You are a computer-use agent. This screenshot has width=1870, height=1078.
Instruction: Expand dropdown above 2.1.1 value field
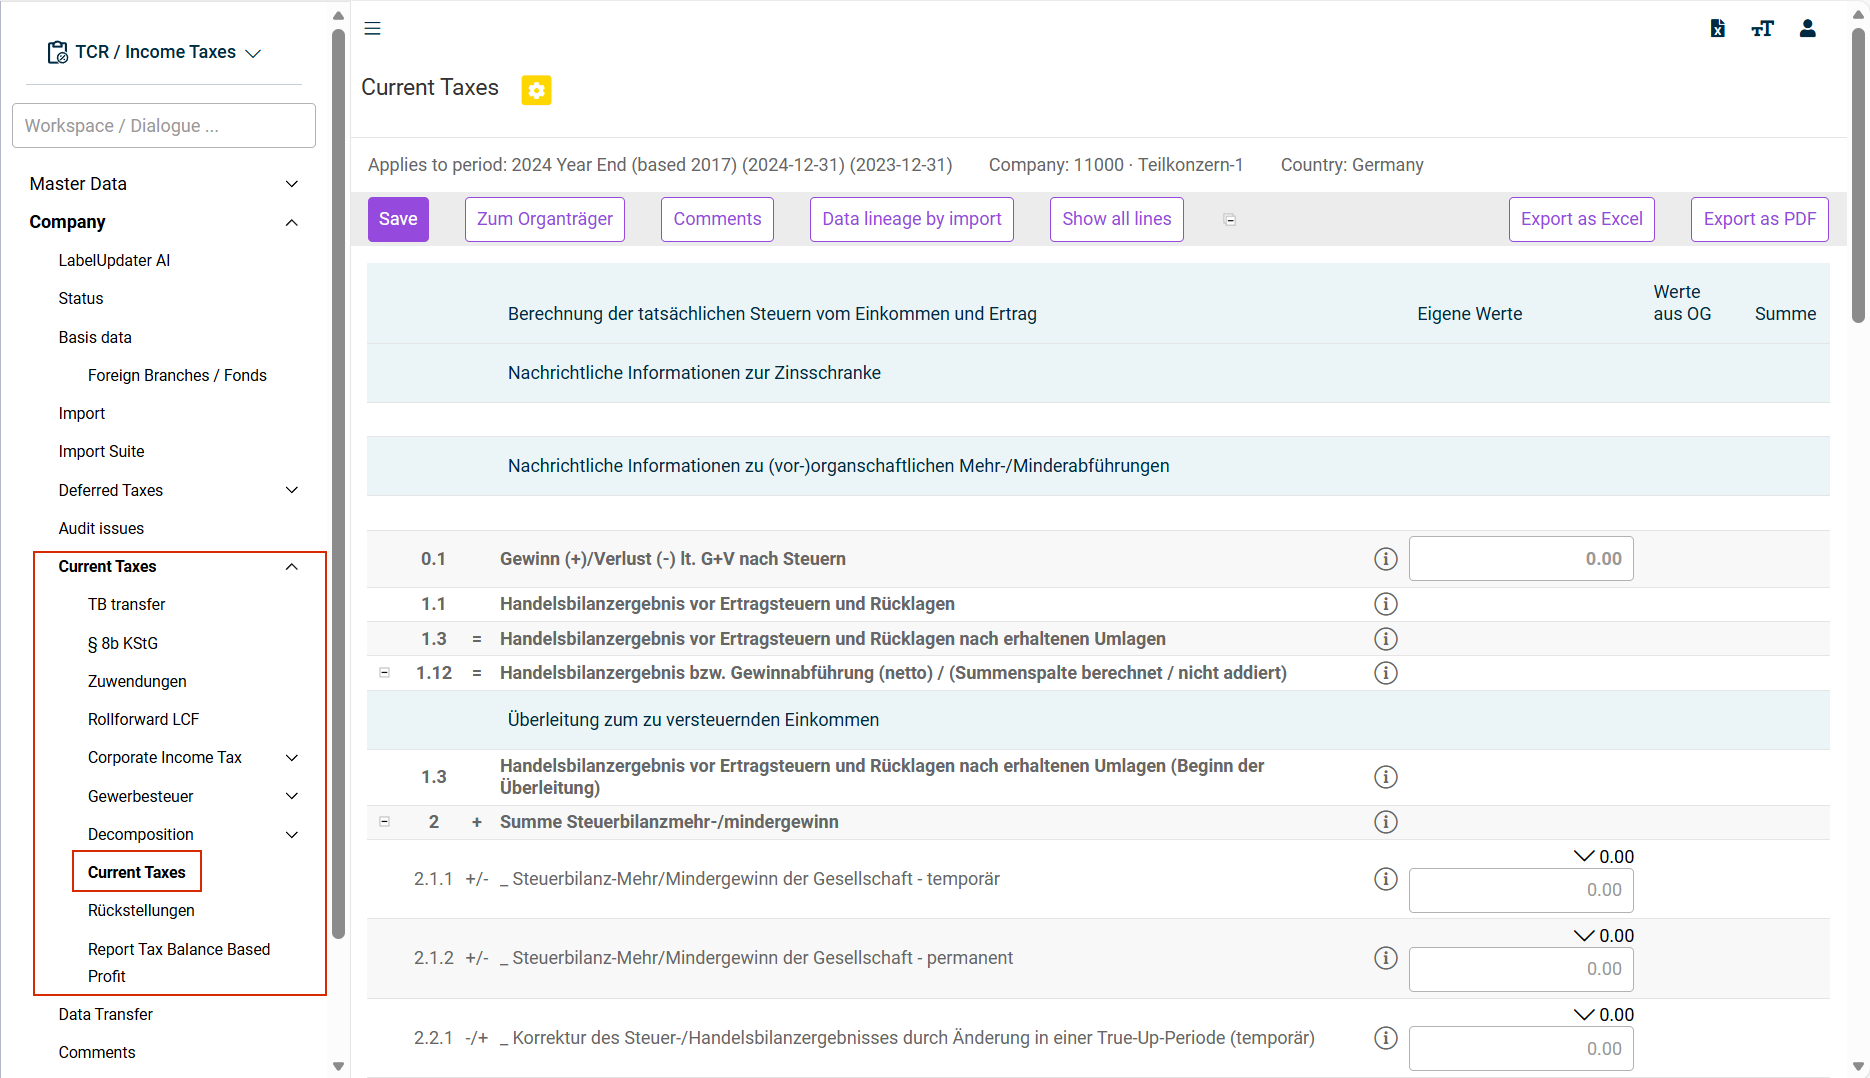point(1584,856)
